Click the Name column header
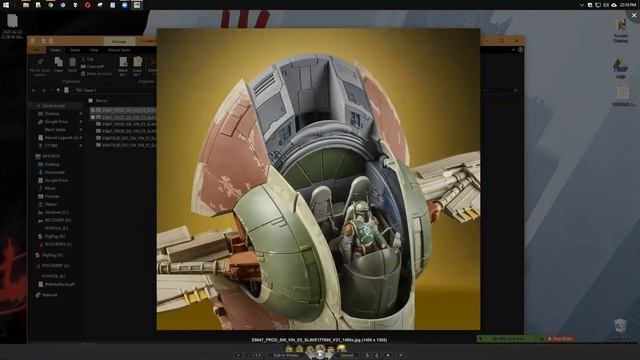Viewport: 640px width, 360px height. tap(101, 100)
